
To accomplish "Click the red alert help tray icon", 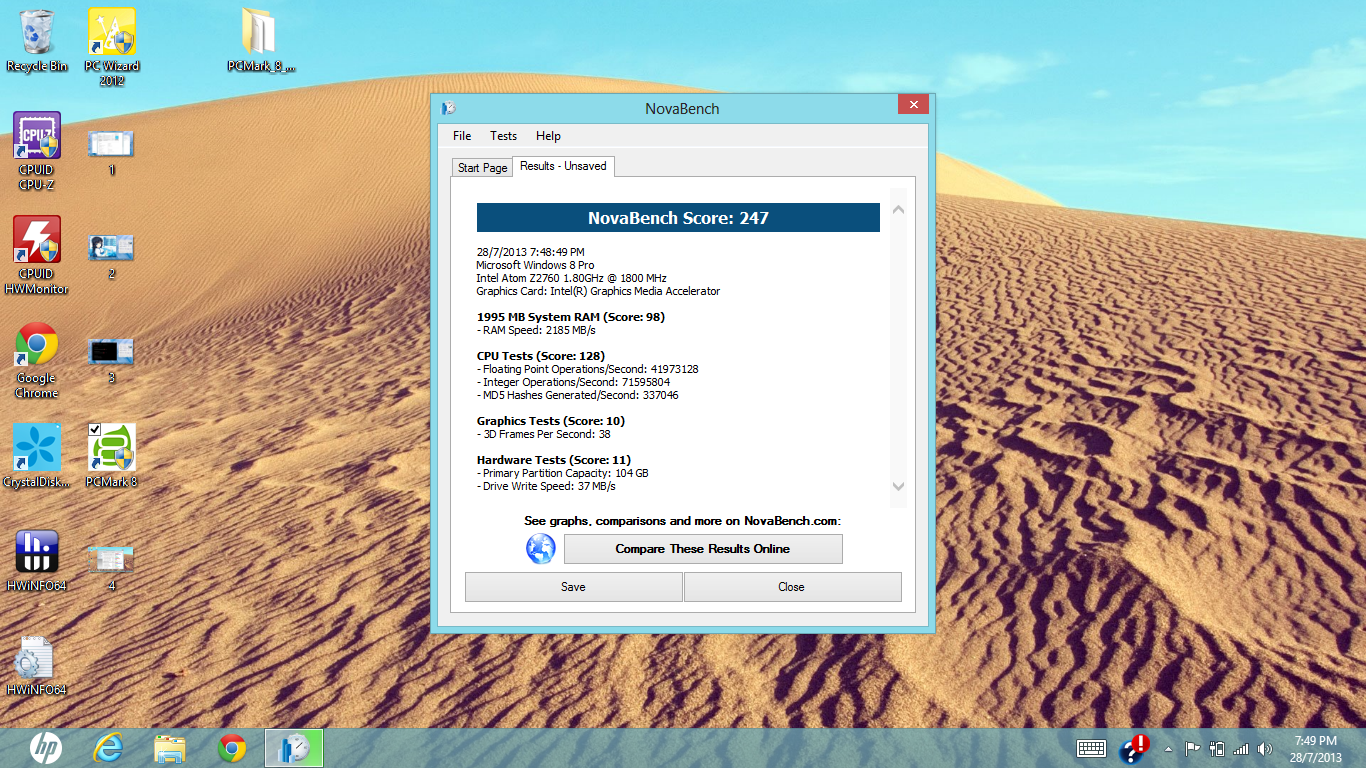I will tap(1135, 748).
